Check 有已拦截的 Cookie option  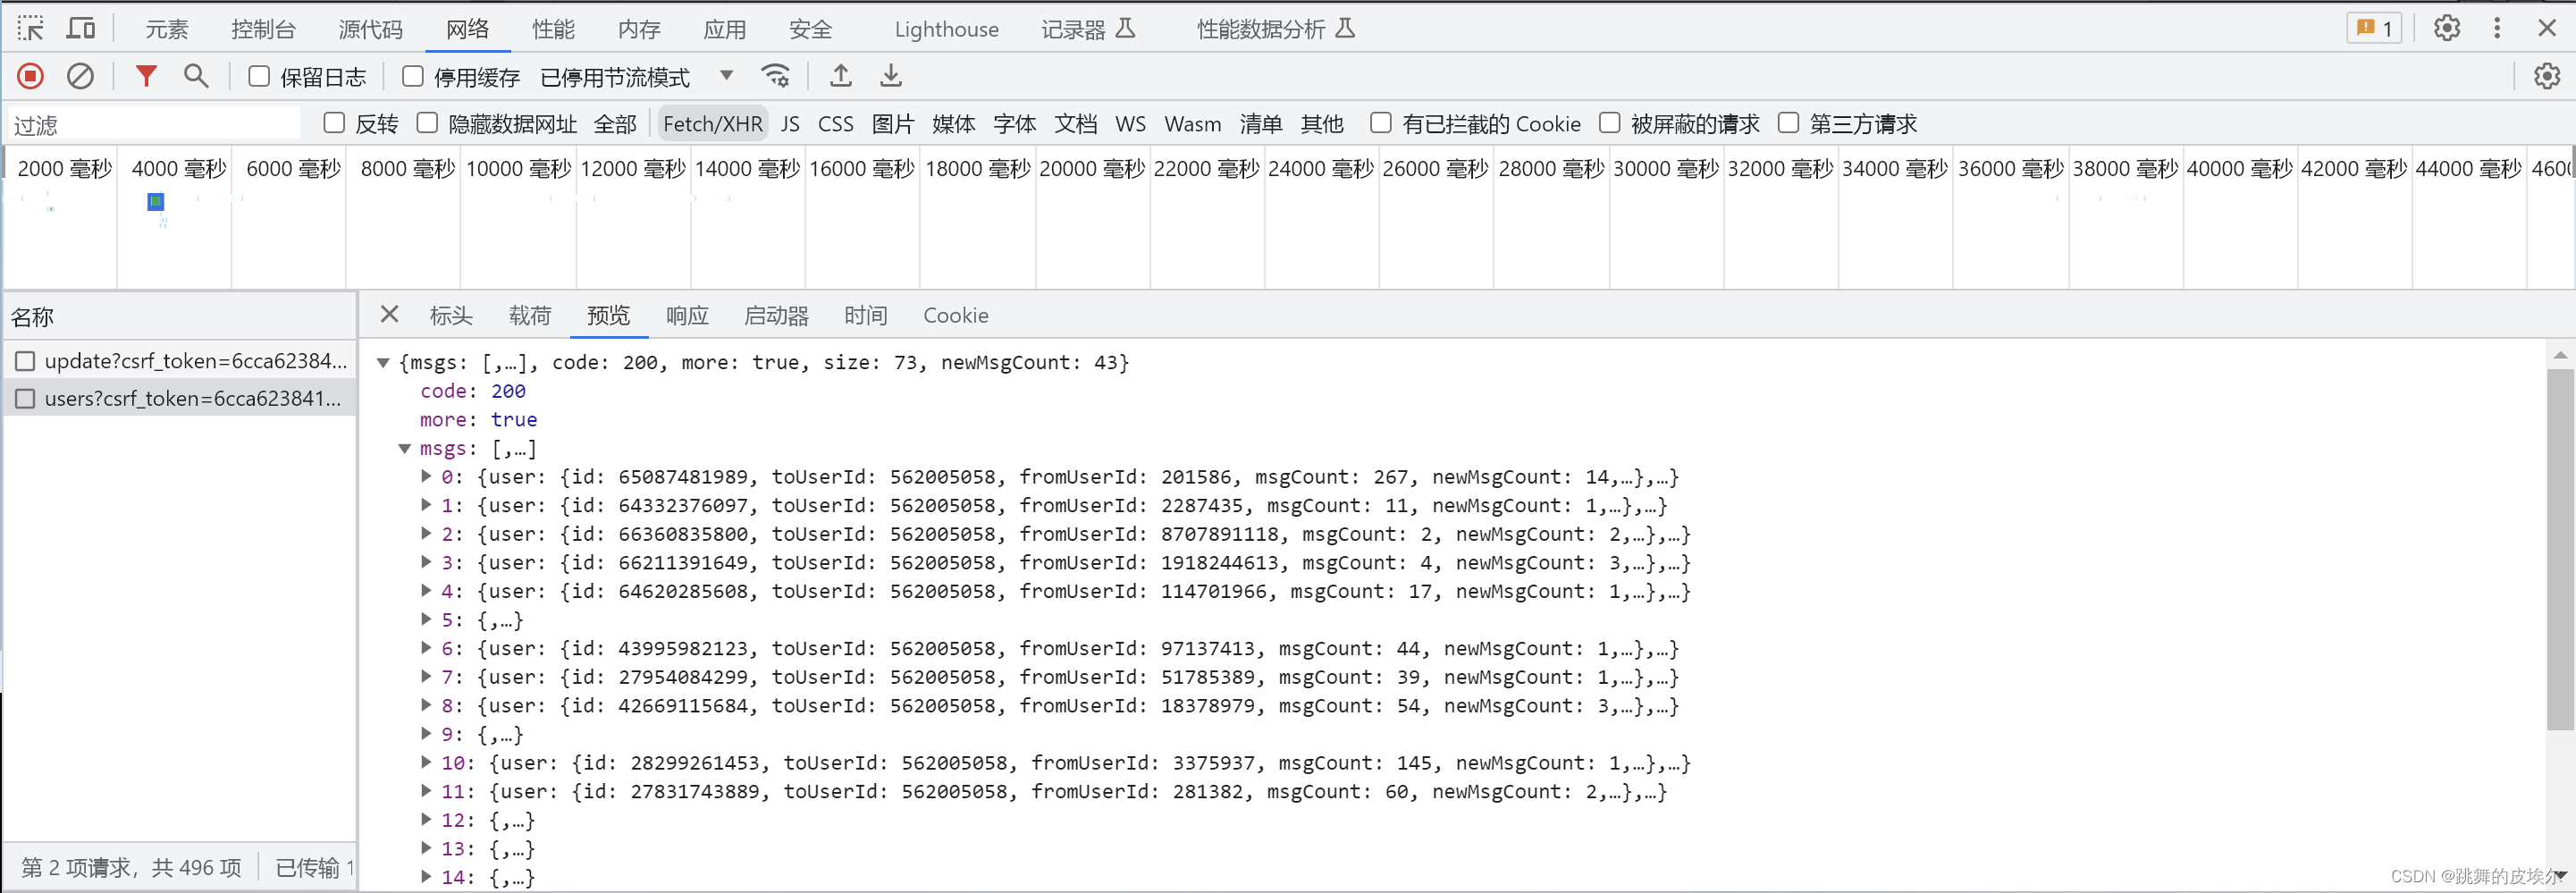1381,123
